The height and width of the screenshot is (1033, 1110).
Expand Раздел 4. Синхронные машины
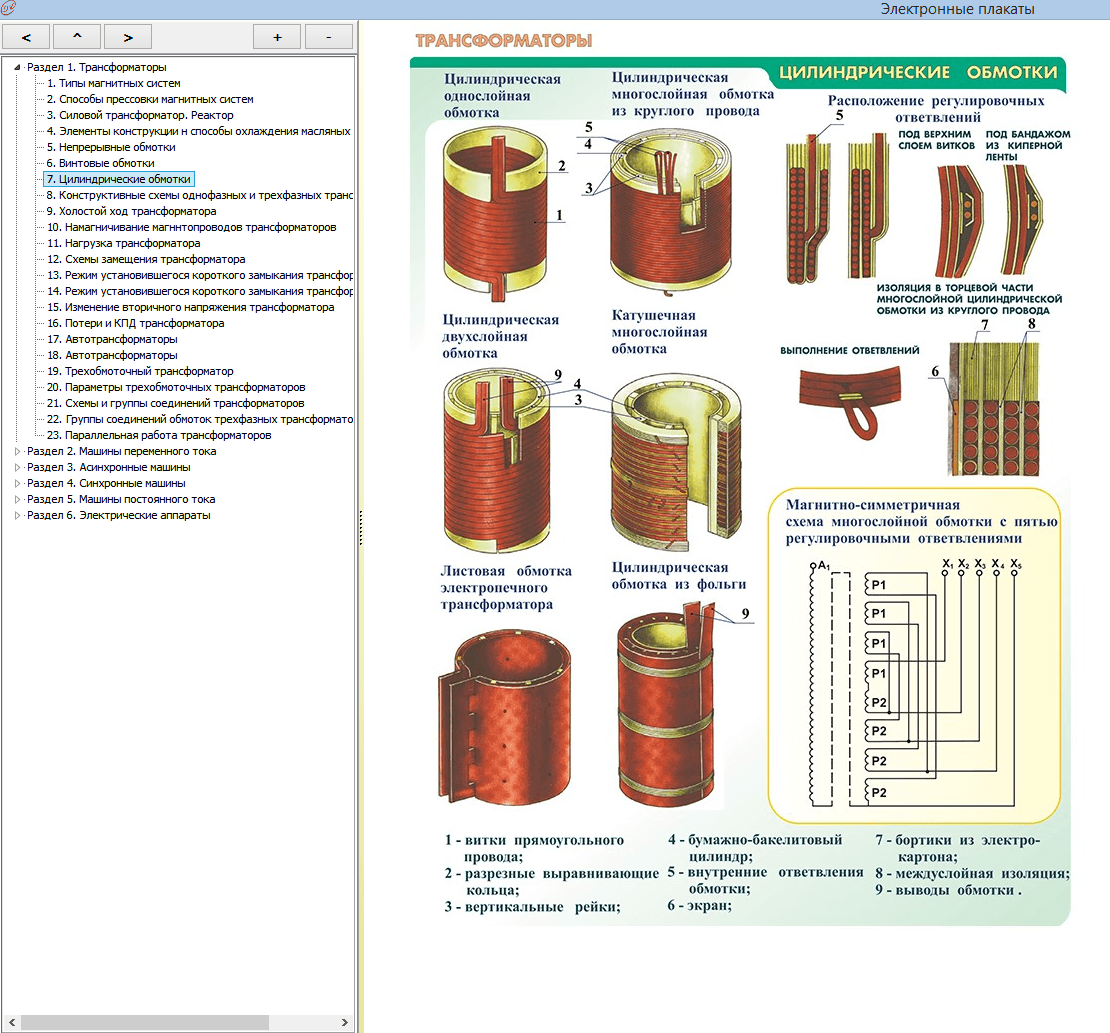click(17, 483)
